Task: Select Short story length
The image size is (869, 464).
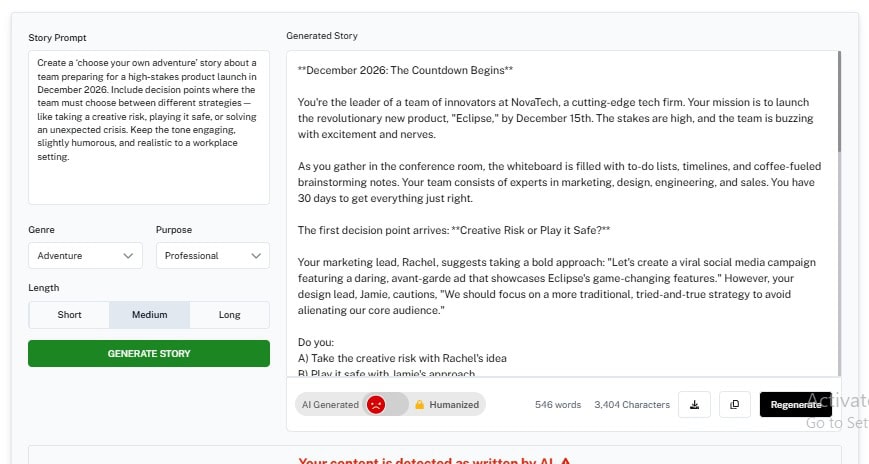Action: coord(69,315)
